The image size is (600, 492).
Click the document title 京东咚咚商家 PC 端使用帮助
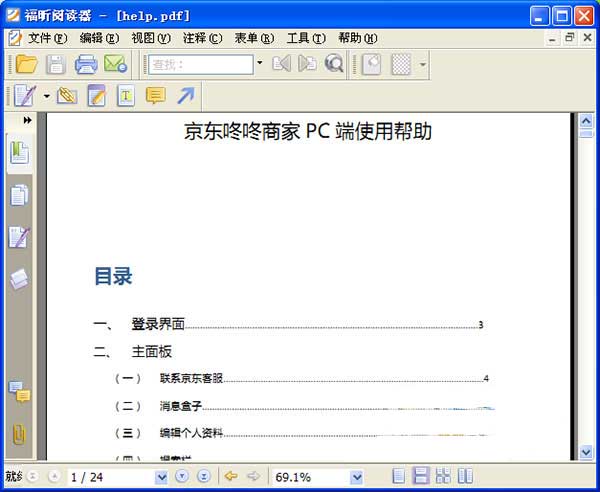click(308, 131)
